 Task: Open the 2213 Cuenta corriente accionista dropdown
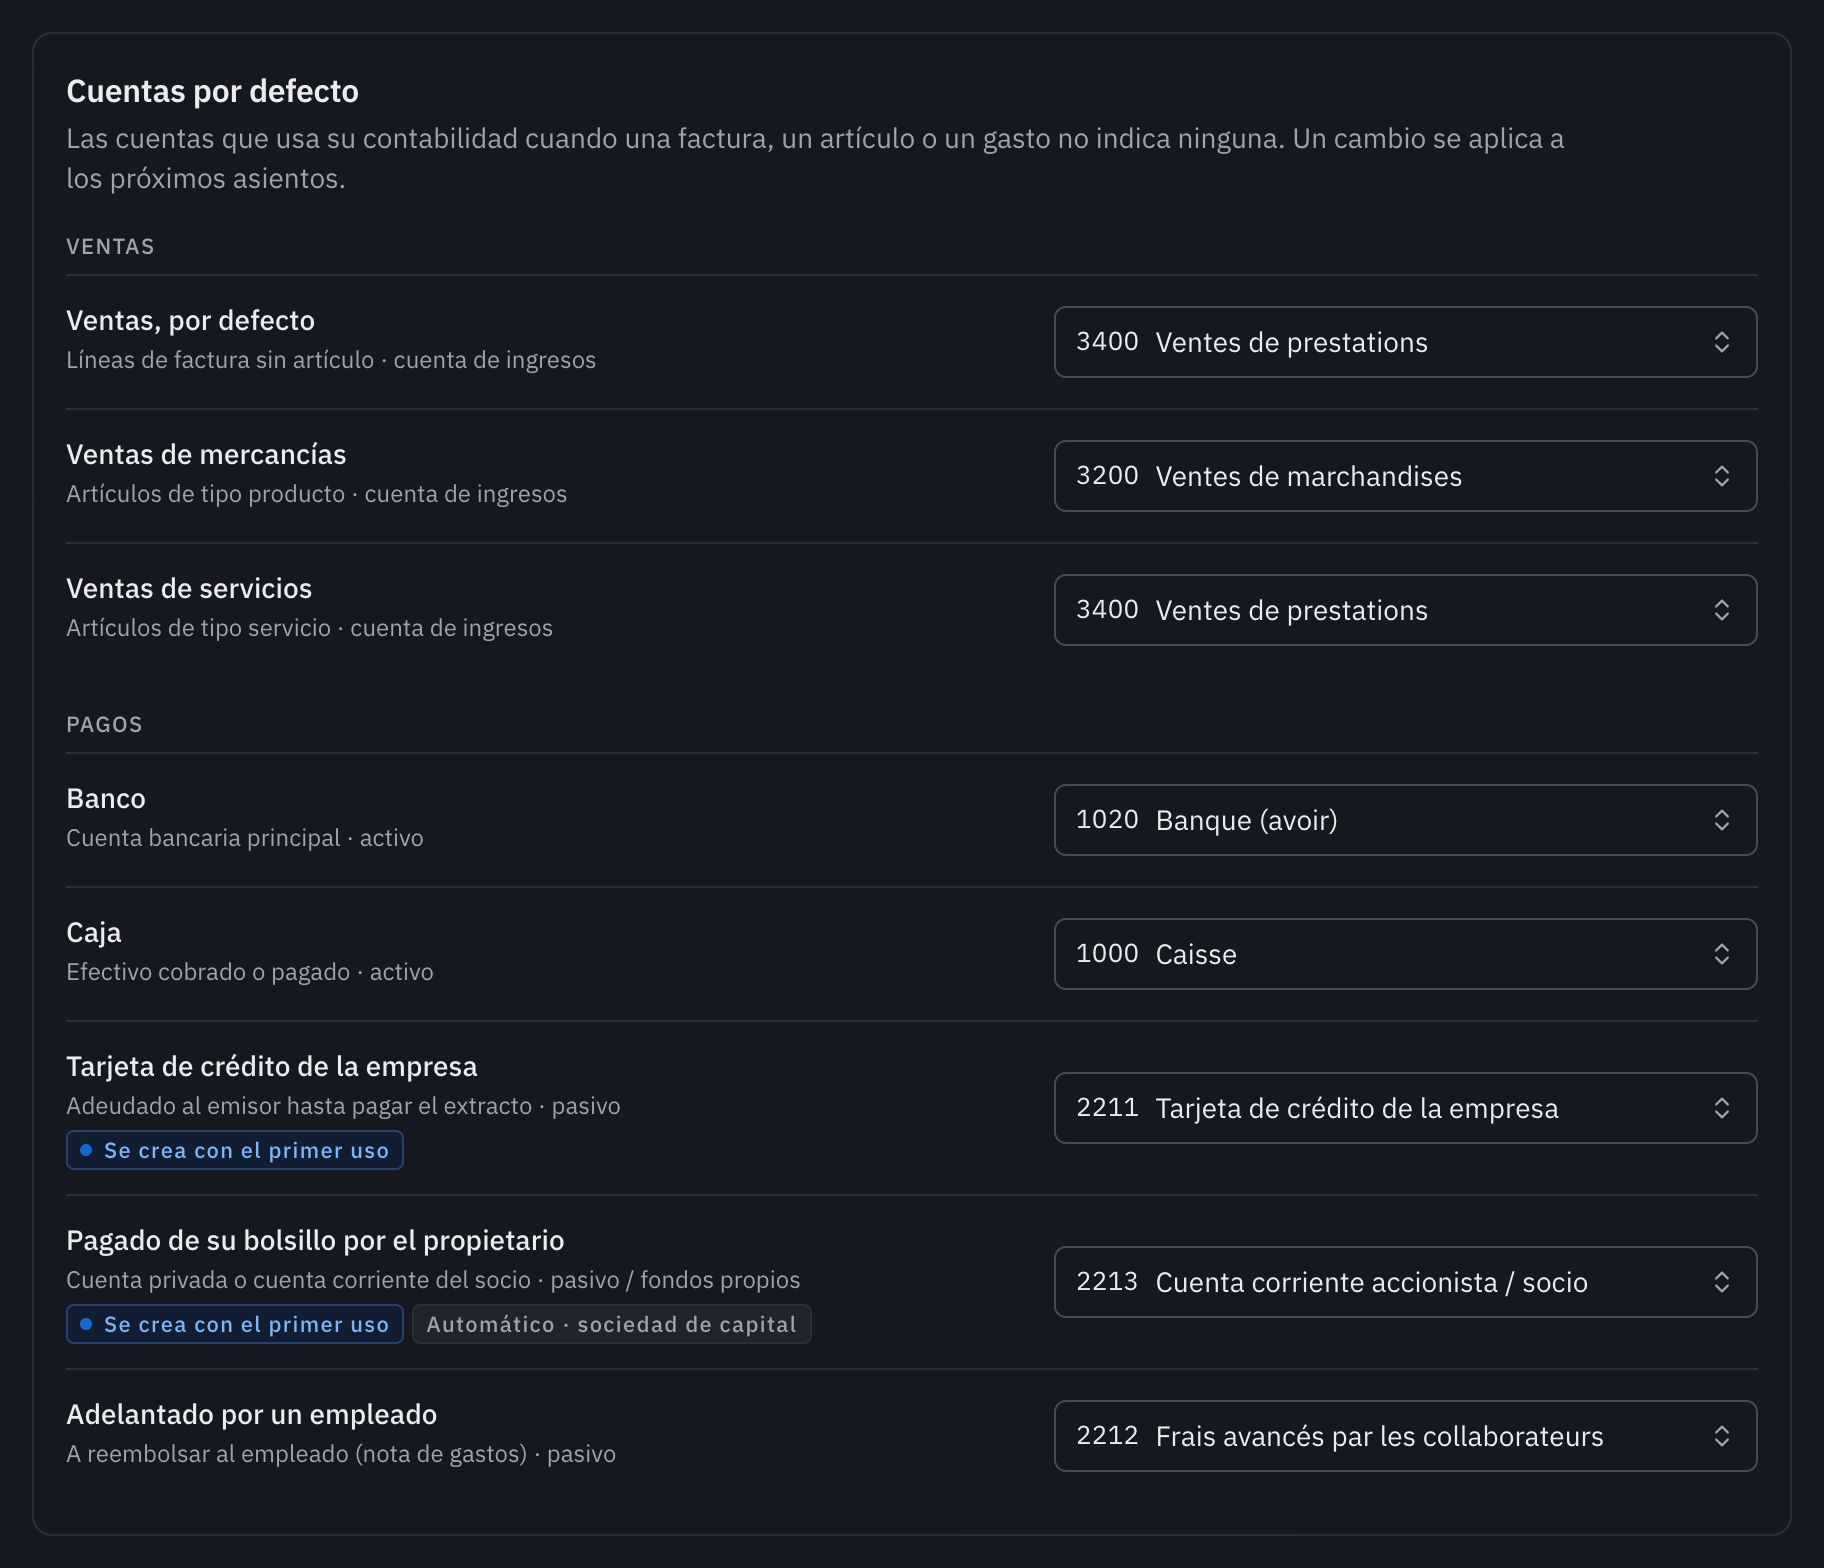1405,1282
